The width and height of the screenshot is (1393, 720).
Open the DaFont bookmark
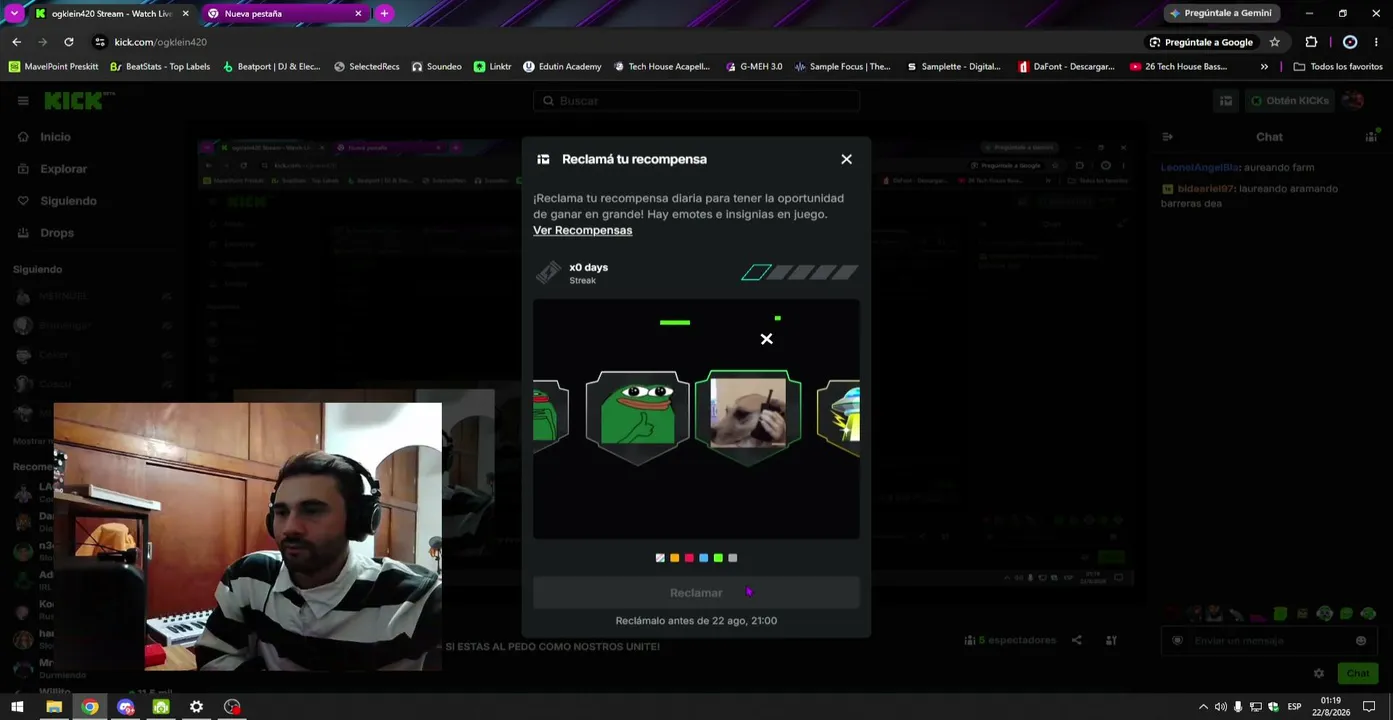1066,67
